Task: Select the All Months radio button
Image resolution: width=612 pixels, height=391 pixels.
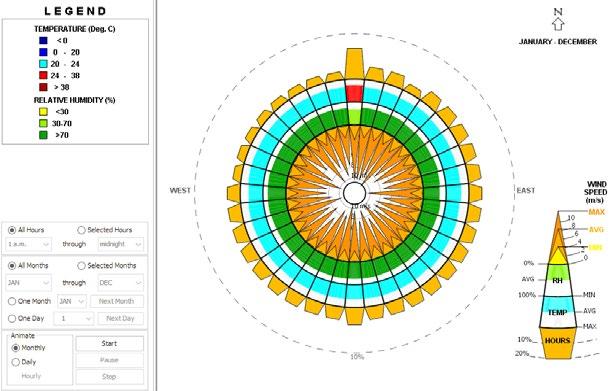Action: (x=12, y=266)
